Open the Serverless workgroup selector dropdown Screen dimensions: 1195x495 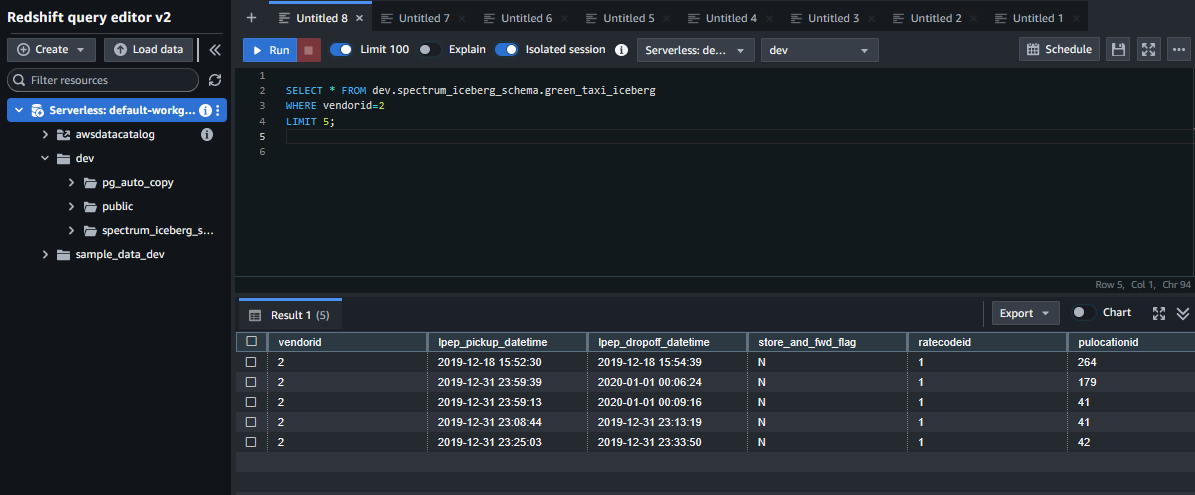(x=696, y=50)
